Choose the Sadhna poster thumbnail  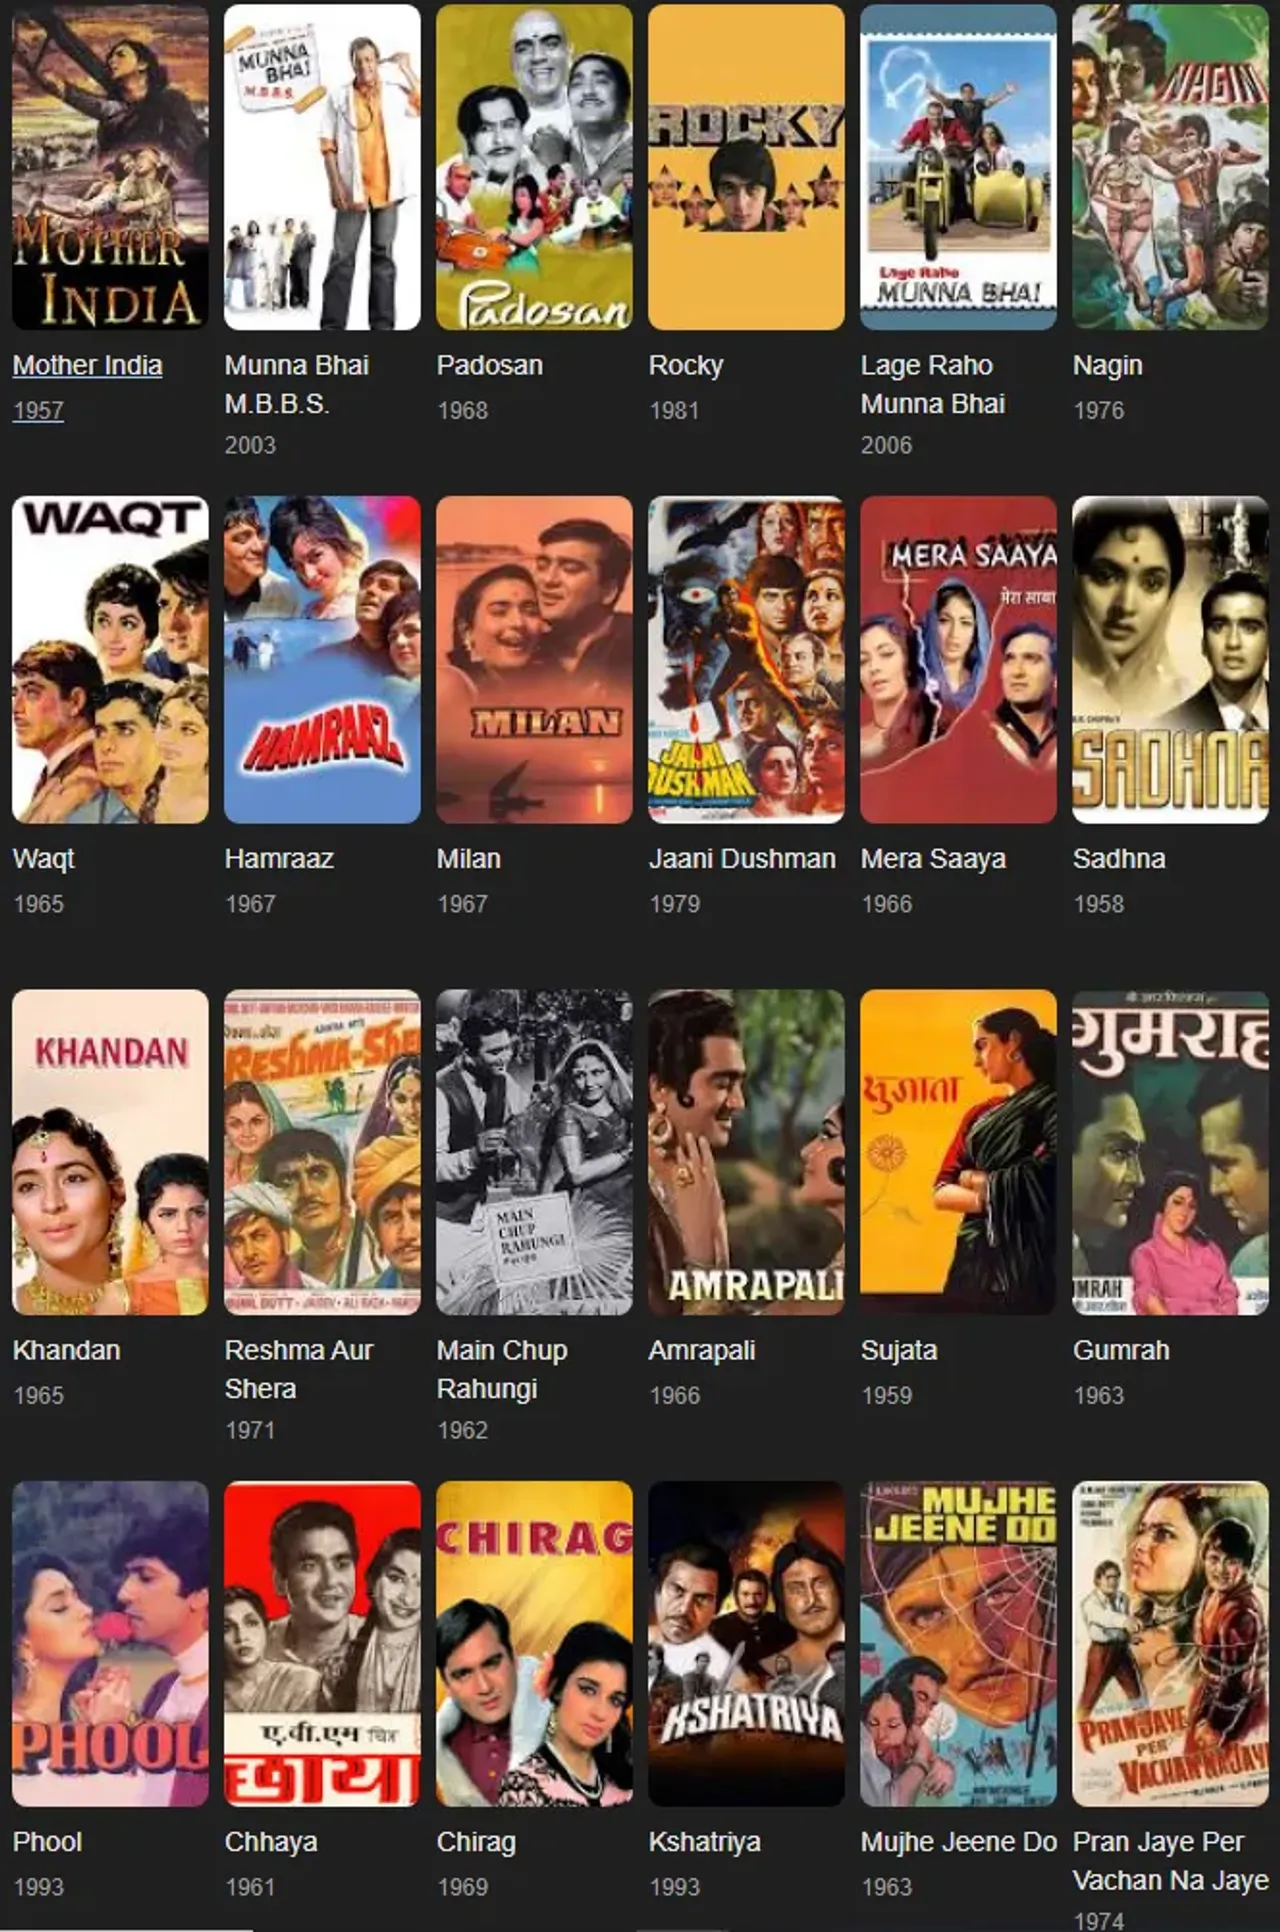coord(1170,660)
